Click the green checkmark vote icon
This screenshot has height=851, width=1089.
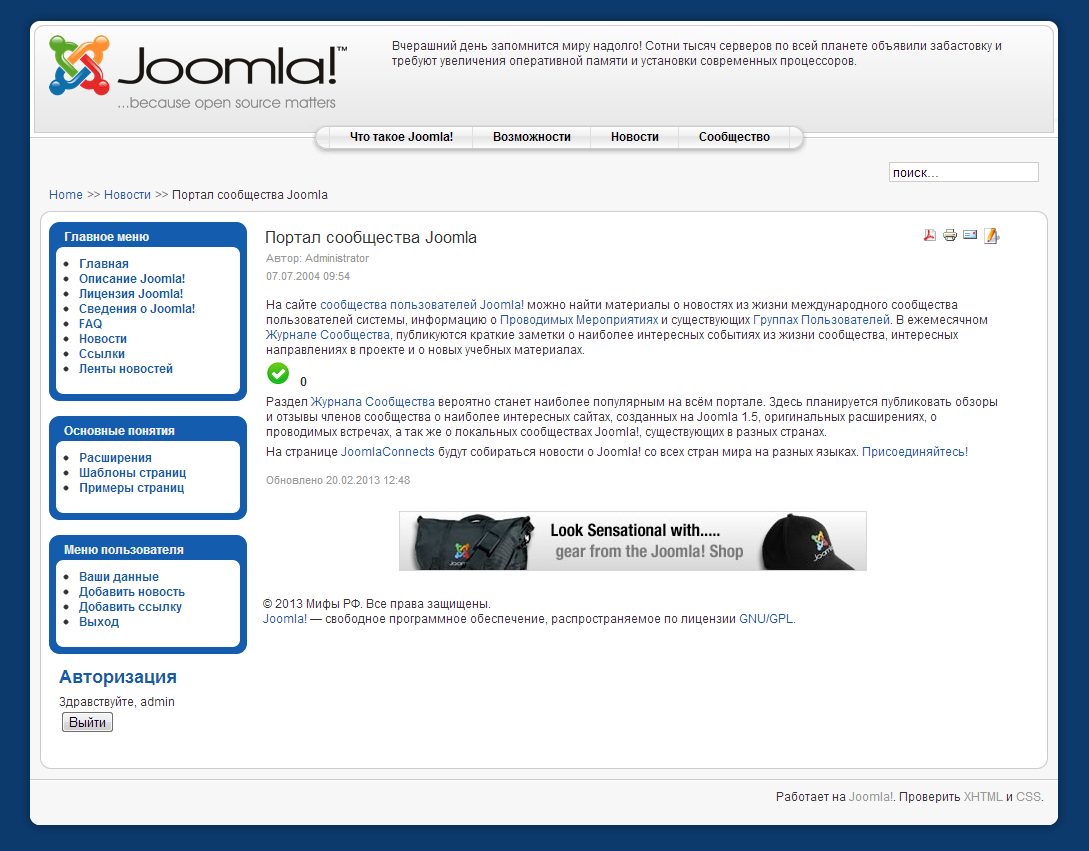[278, 373]
